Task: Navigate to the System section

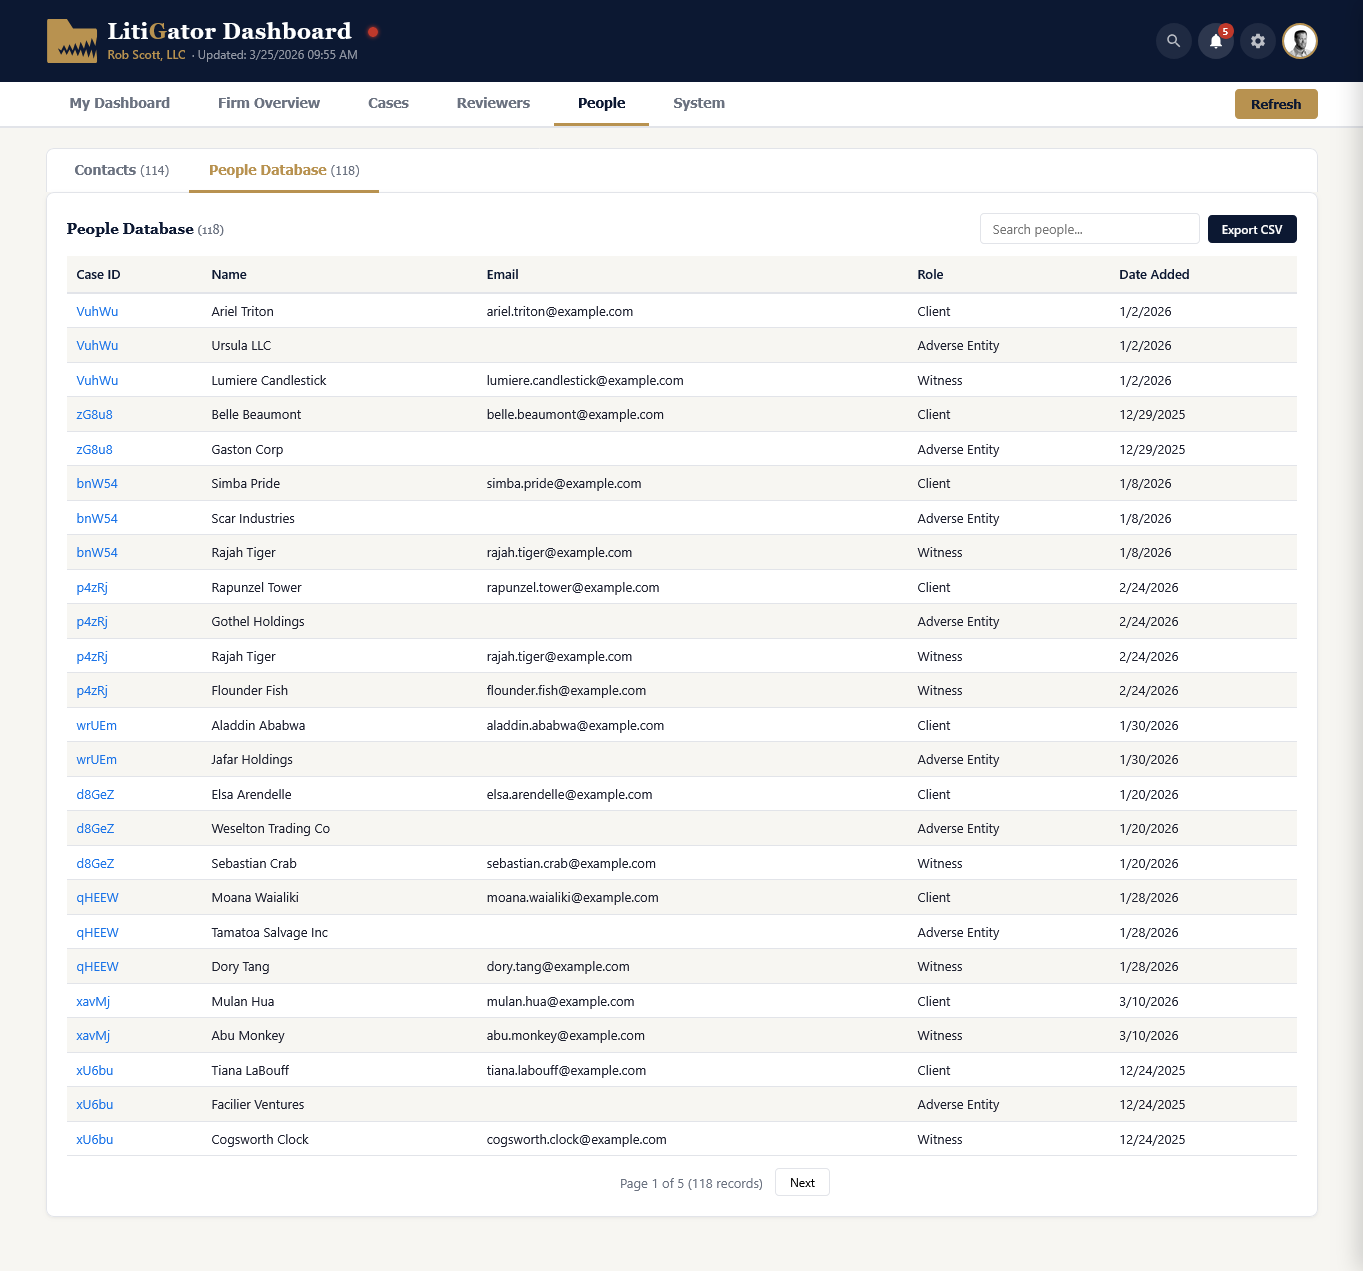Action: 699,103
